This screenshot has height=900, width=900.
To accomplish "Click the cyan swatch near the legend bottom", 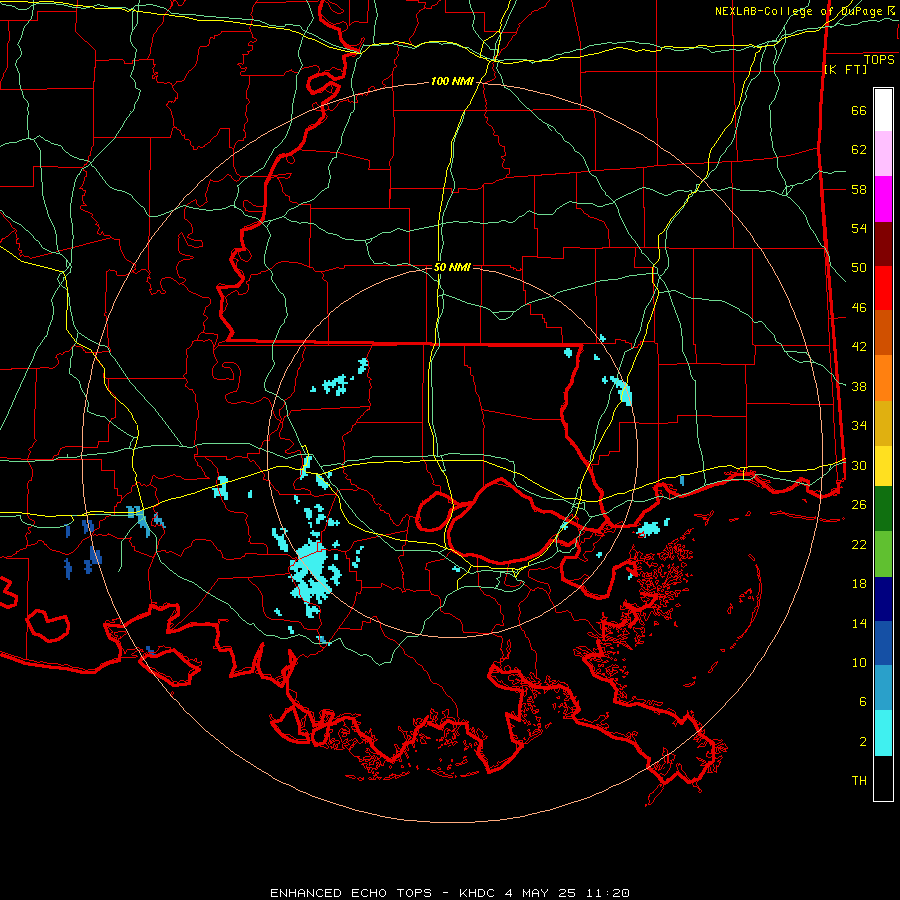I will coord(883,733).
